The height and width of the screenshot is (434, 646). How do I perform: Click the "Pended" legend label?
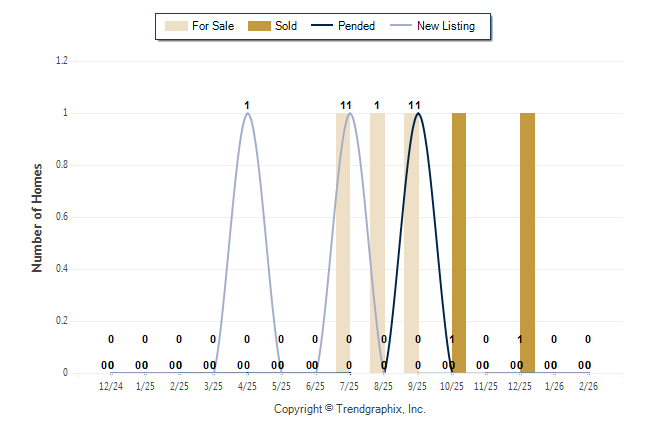(357, 26)
